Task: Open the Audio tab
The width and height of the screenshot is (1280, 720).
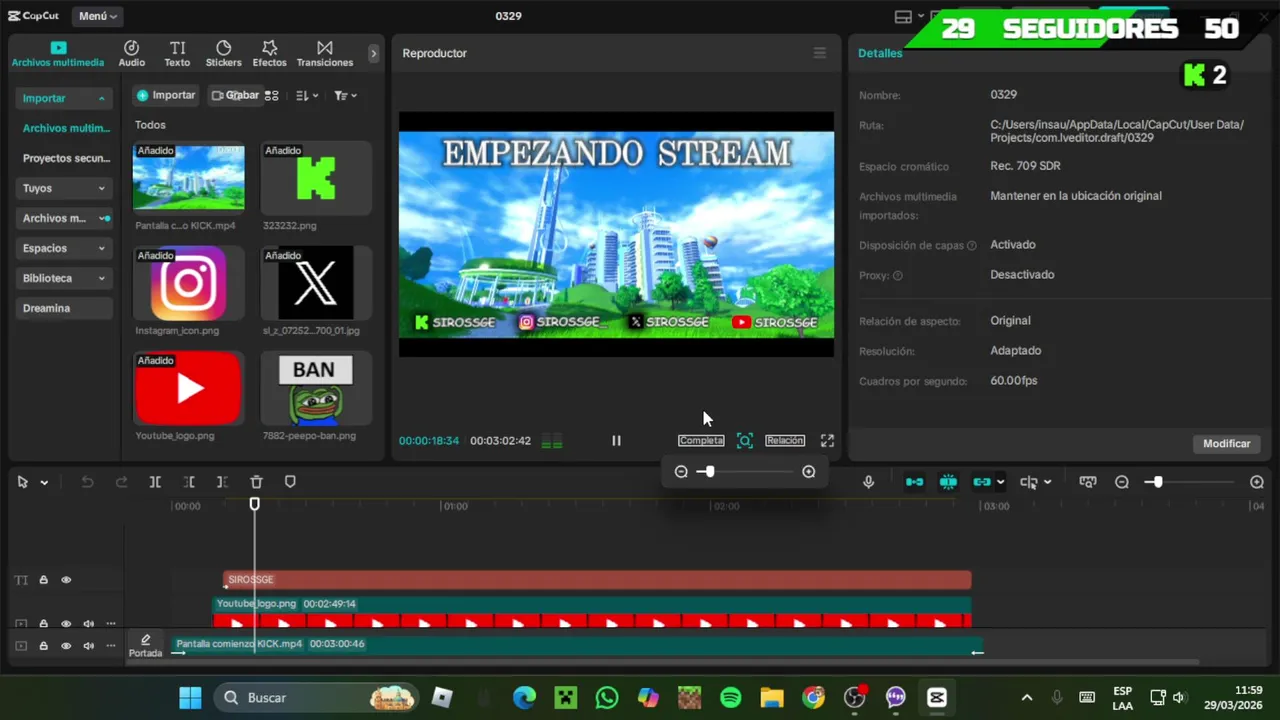Action: click(x=131, y=54)
